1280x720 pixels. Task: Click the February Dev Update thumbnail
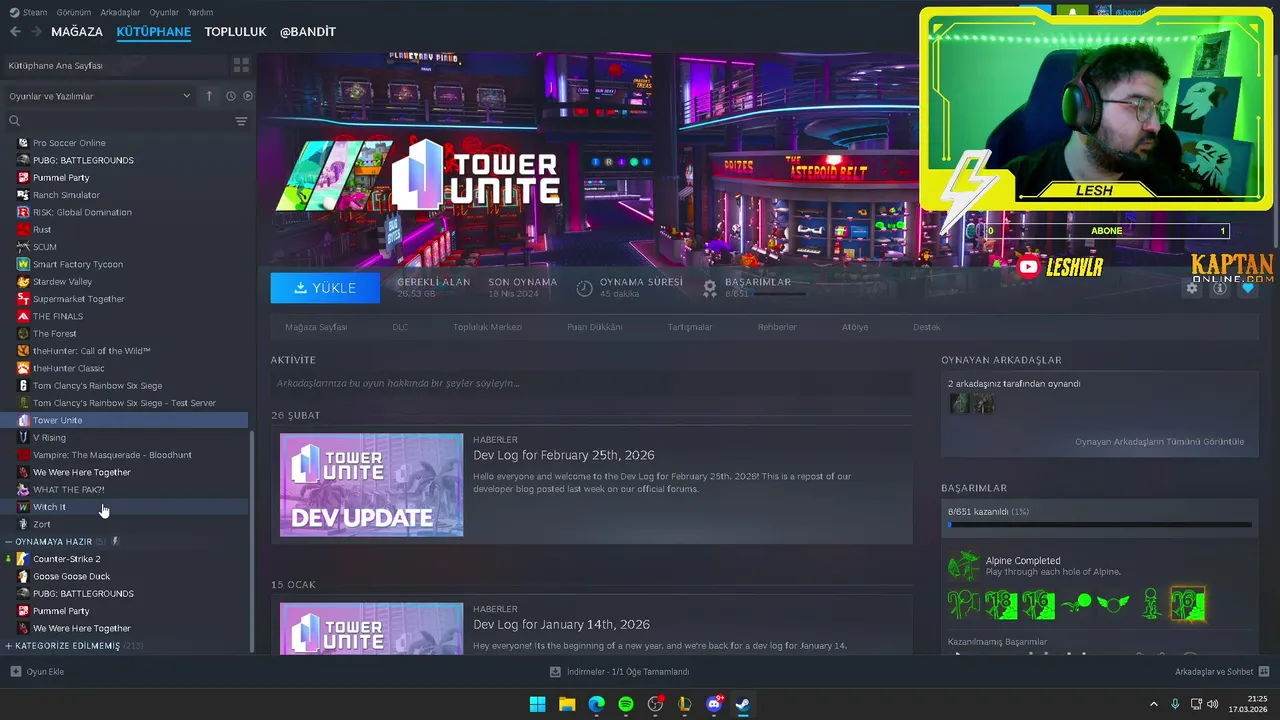pos(371,485)
